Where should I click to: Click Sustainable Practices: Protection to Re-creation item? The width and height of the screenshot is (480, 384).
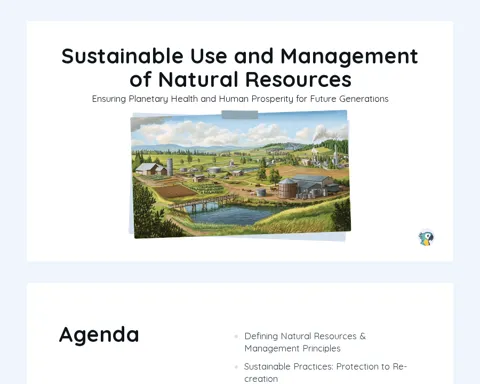coord(325,373)
